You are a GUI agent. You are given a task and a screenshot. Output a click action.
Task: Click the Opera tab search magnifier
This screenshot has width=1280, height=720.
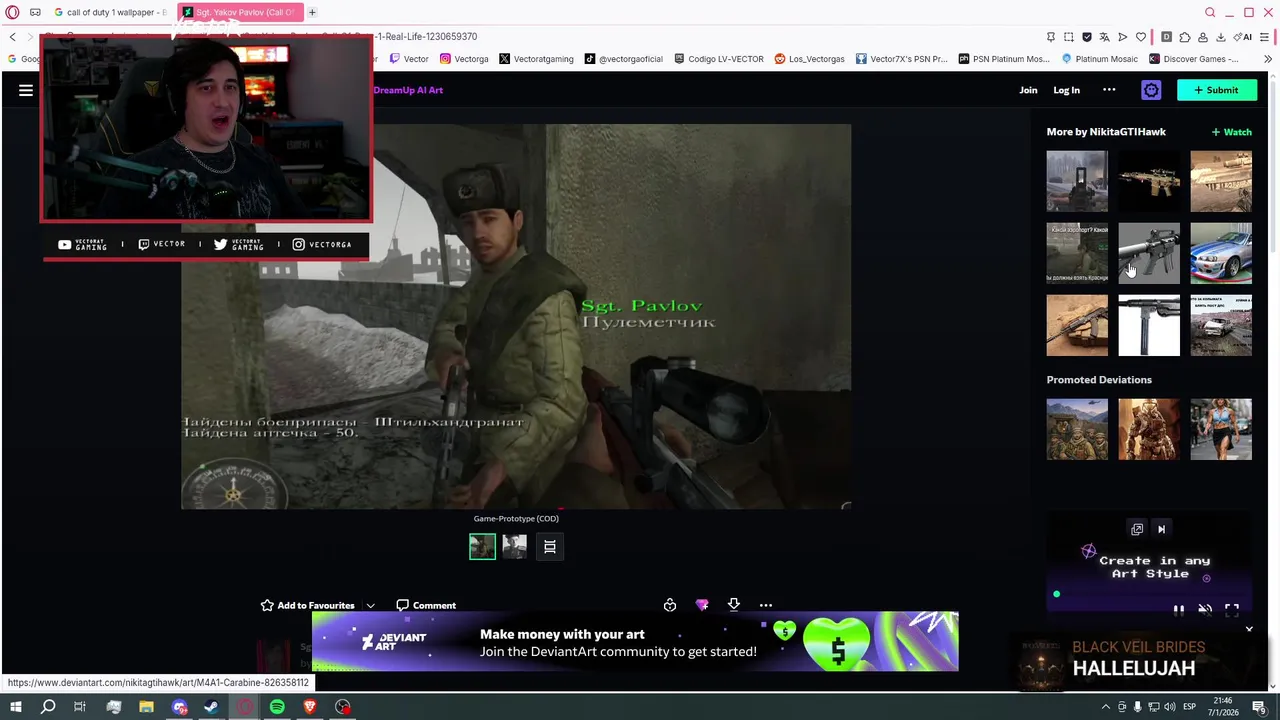coord(1210,12)
